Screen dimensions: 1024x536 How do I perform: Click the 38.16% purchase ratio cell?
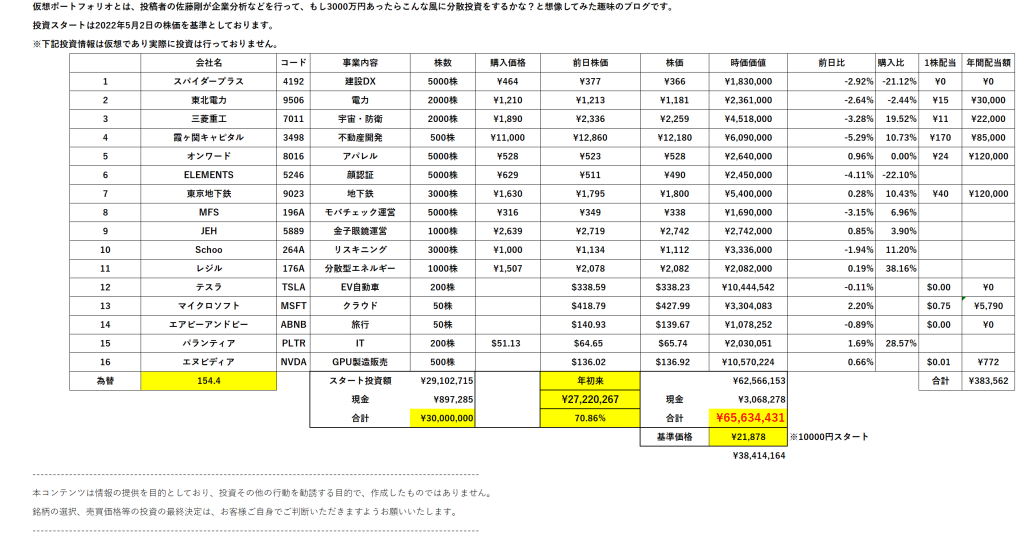(x=897, y=269)
